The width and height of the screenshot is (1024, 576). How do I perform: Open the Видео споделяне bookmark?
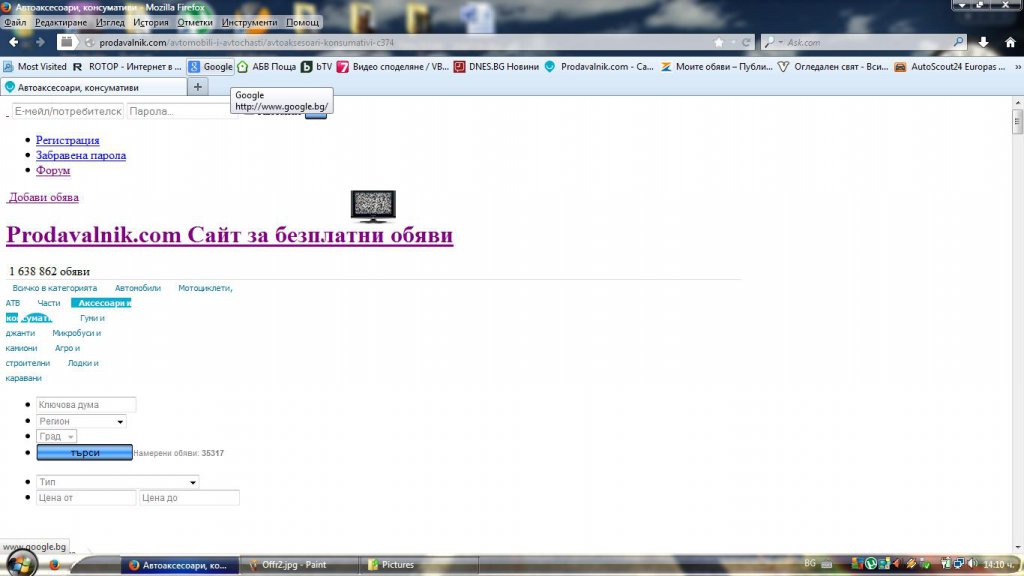click(x=393, y=67)
